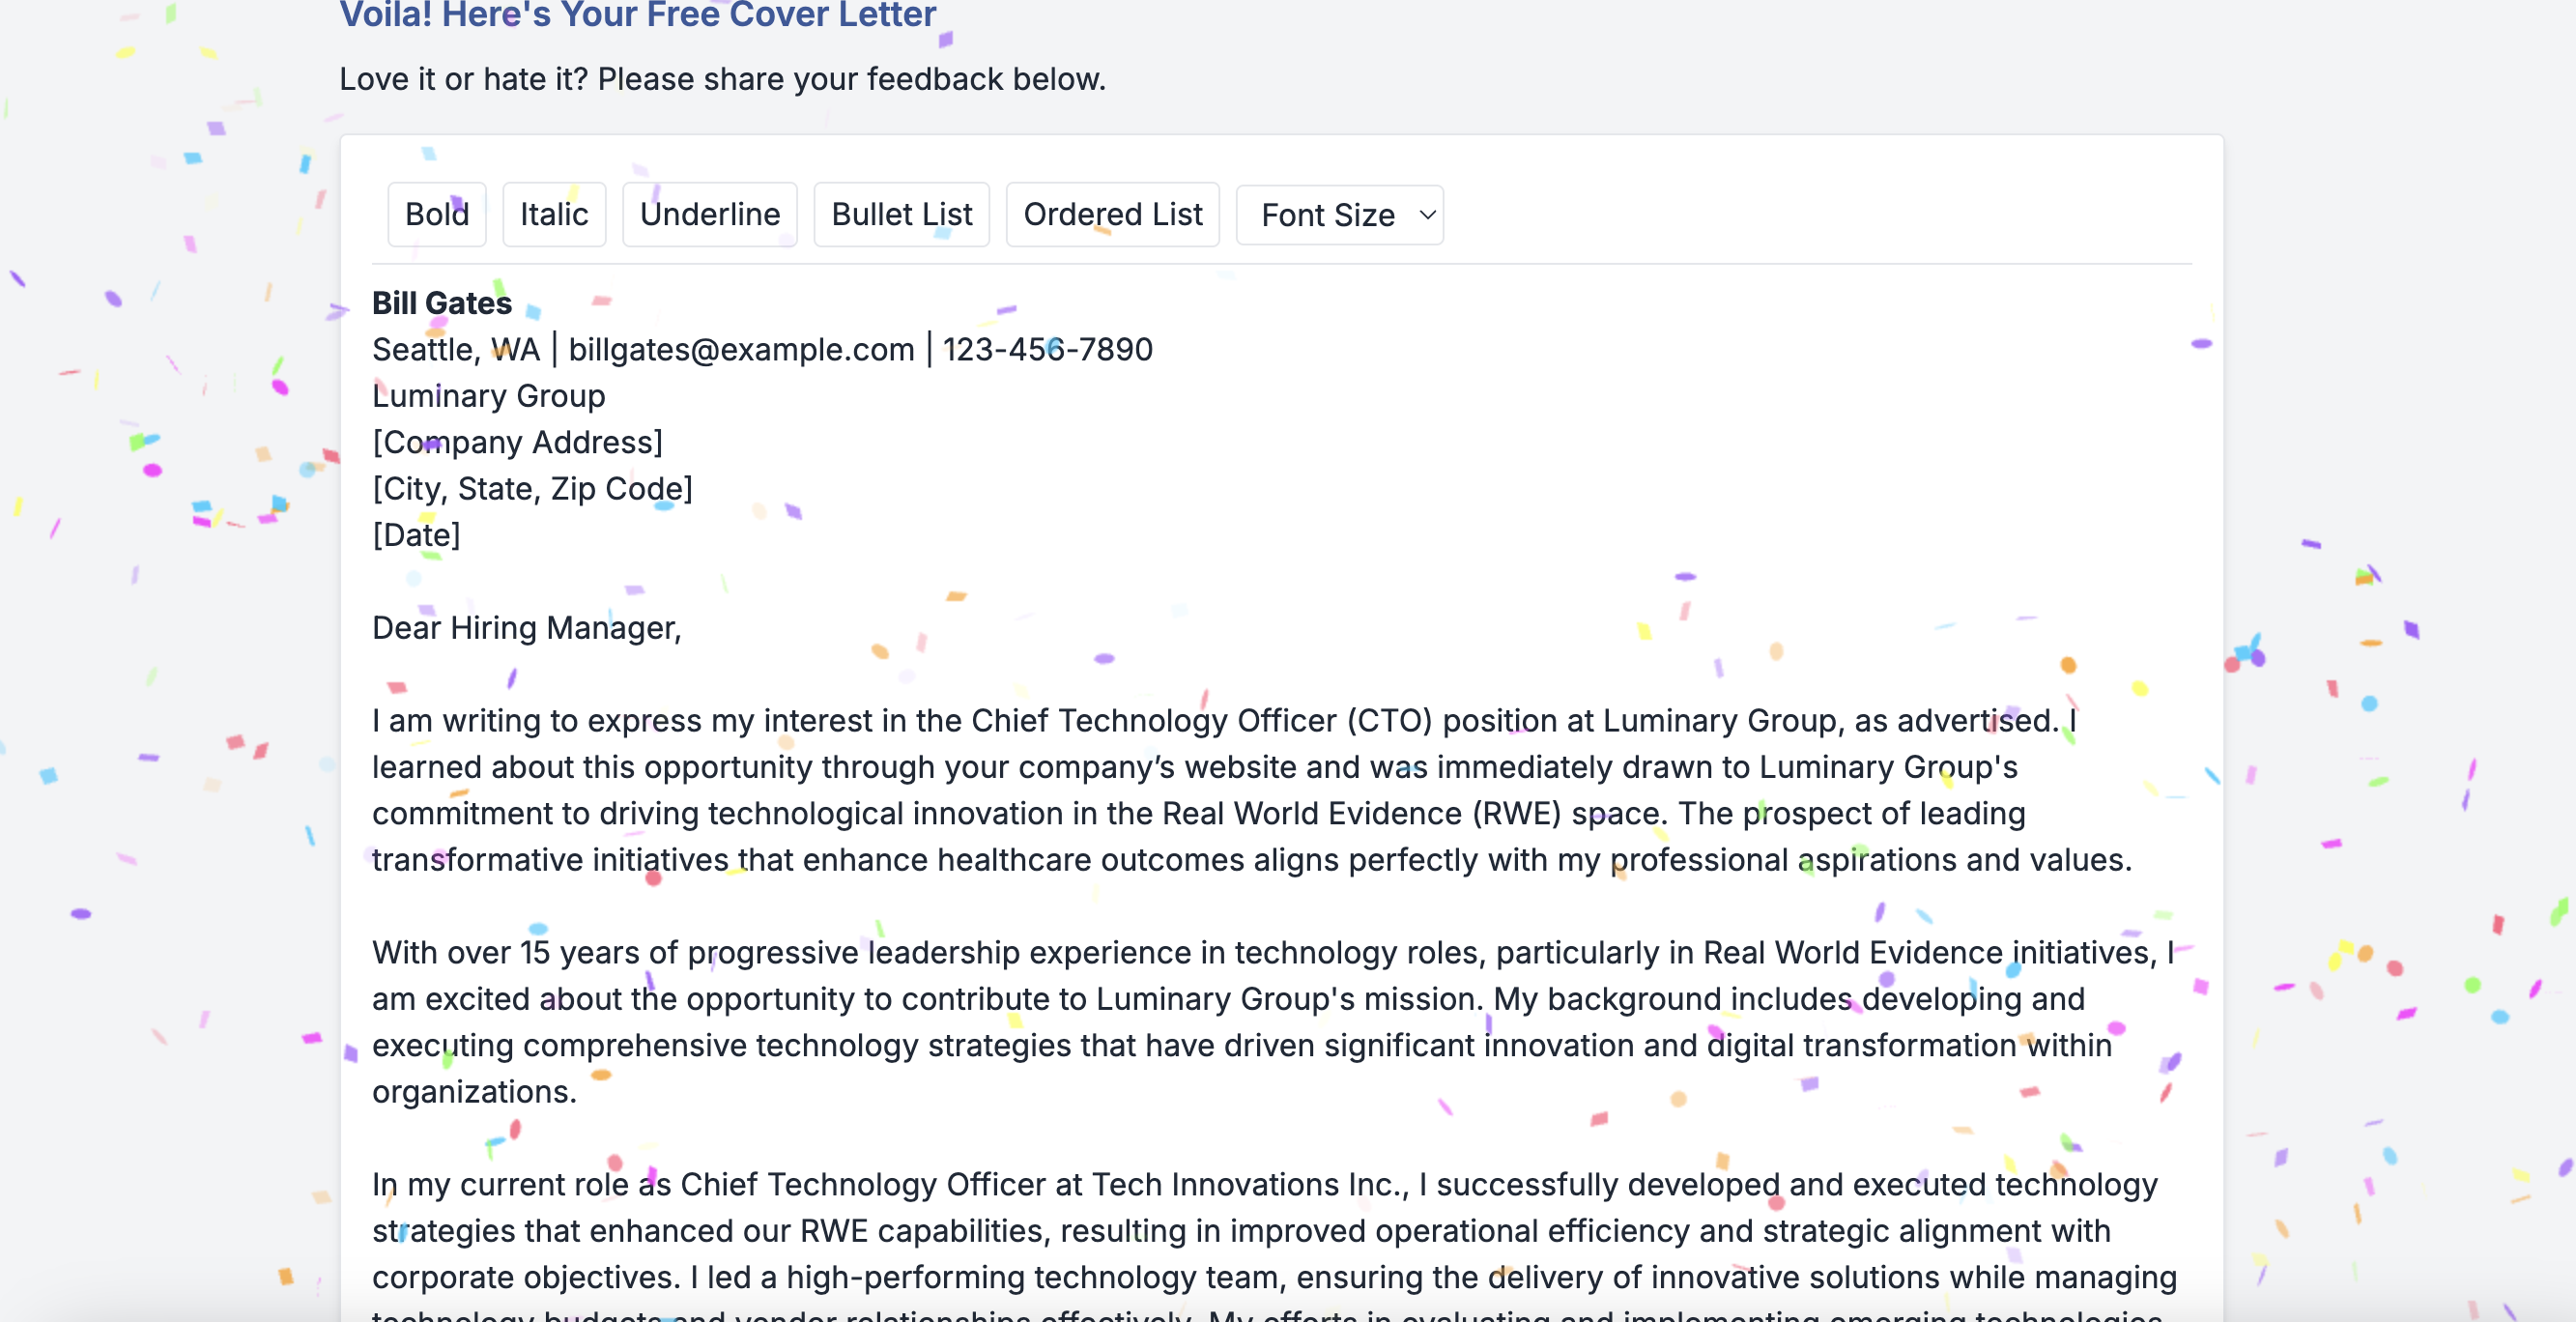Click the Luminary Group company line

[x=488, y=396]
